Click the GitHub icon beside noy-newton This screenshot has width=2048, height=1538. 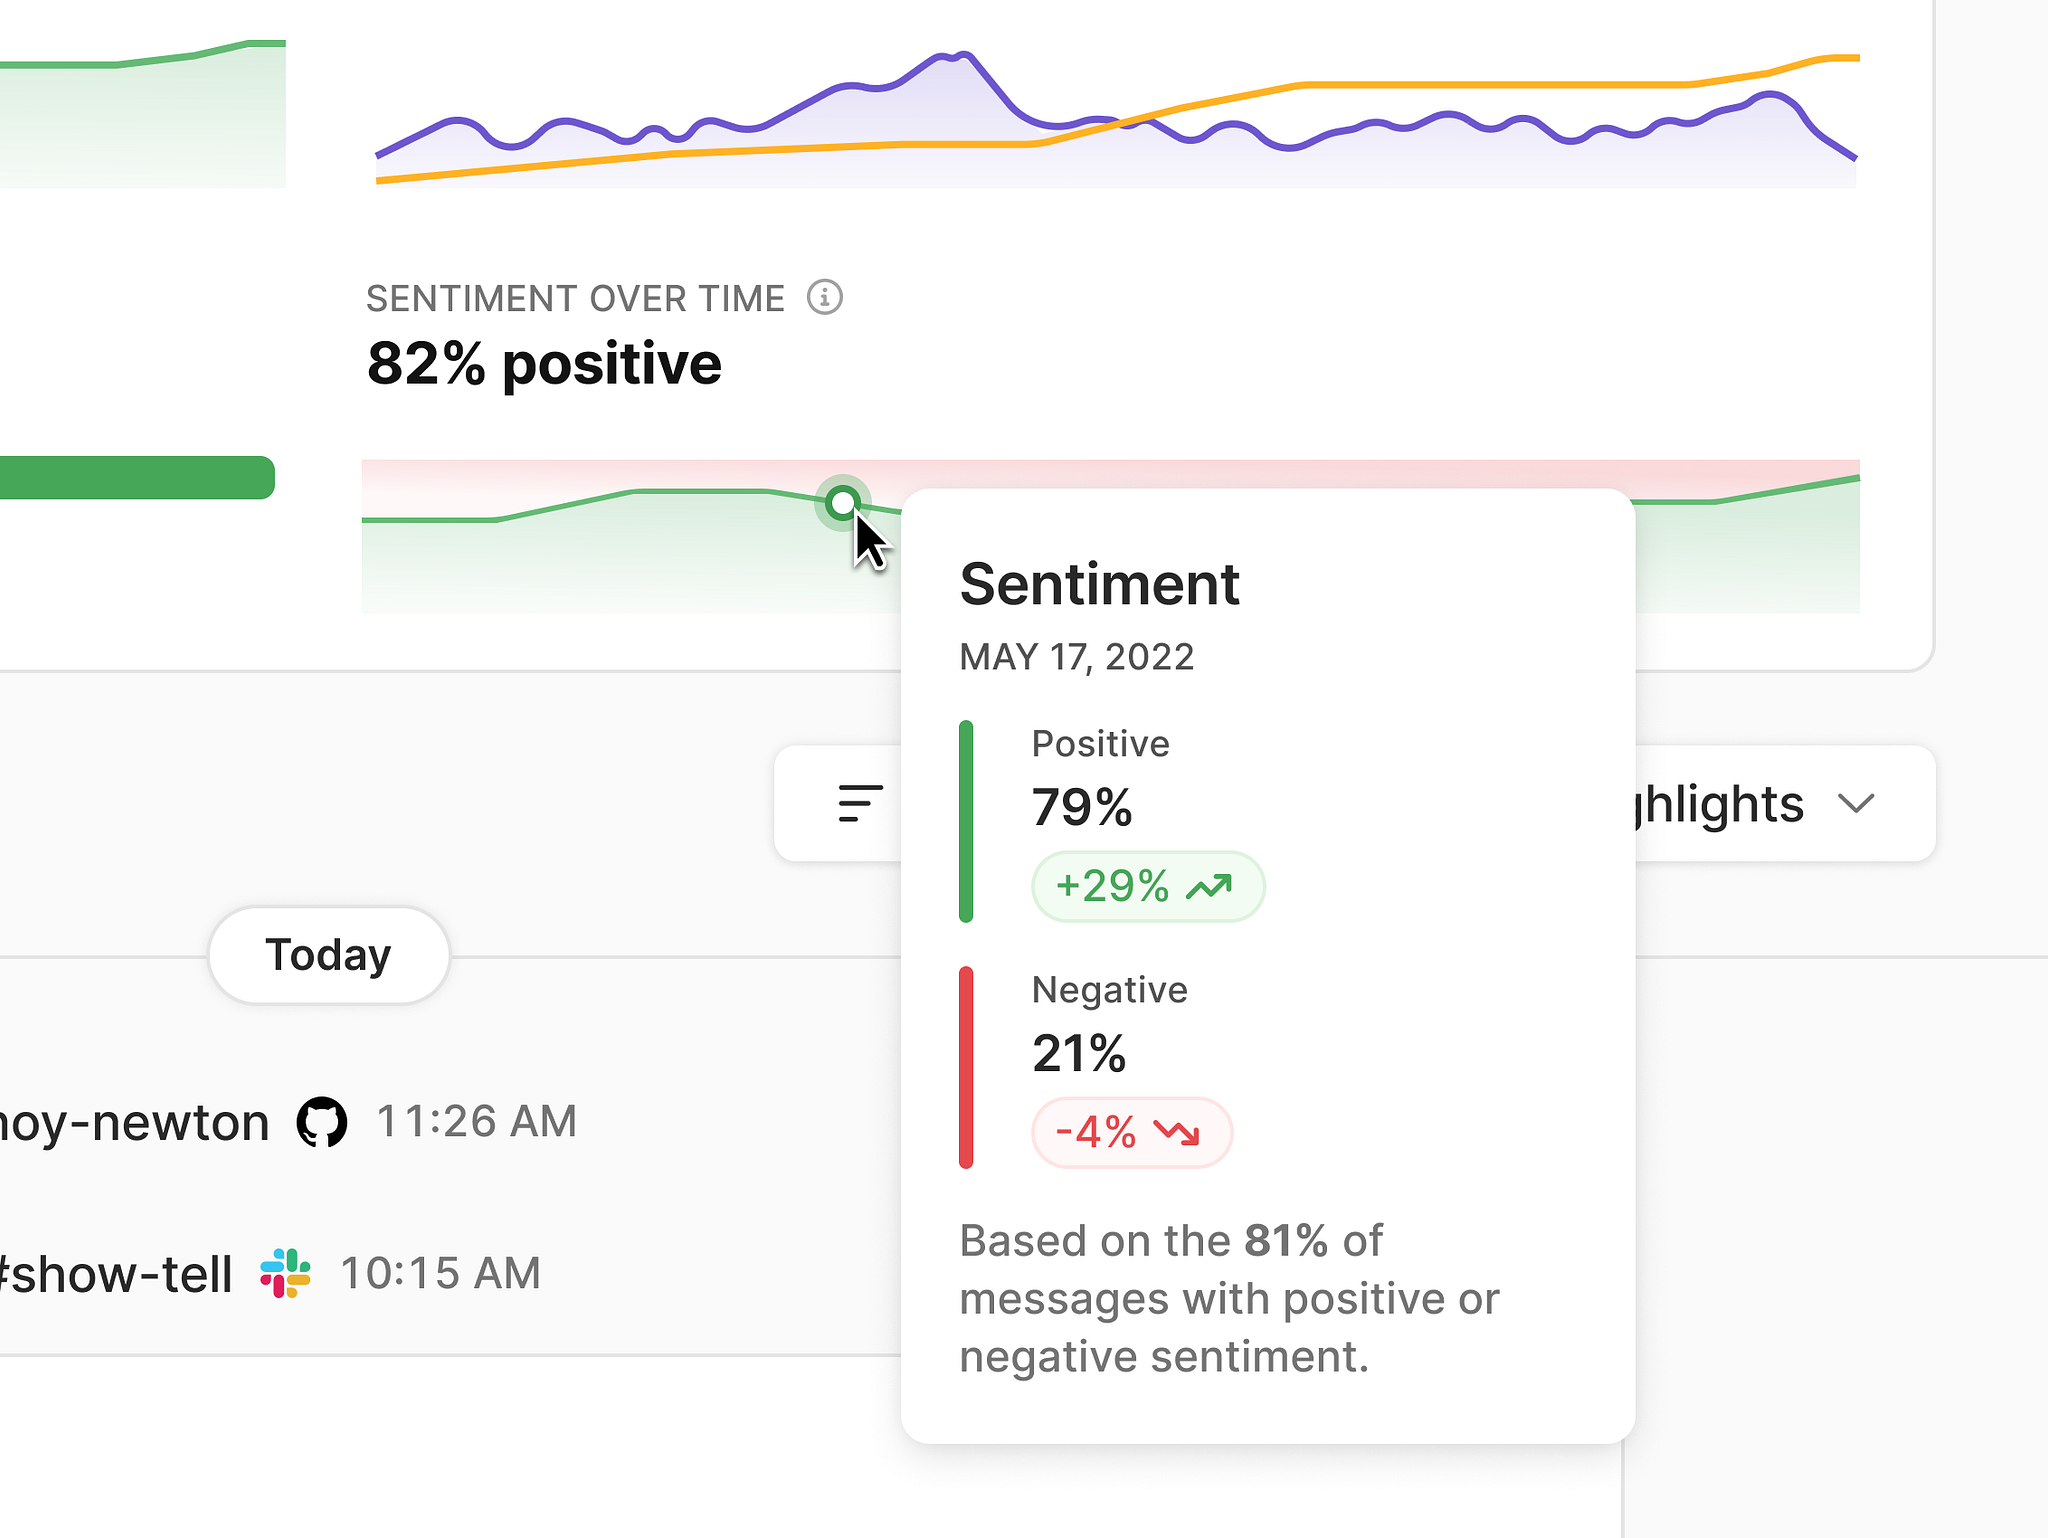click(x=322, y=1122)
